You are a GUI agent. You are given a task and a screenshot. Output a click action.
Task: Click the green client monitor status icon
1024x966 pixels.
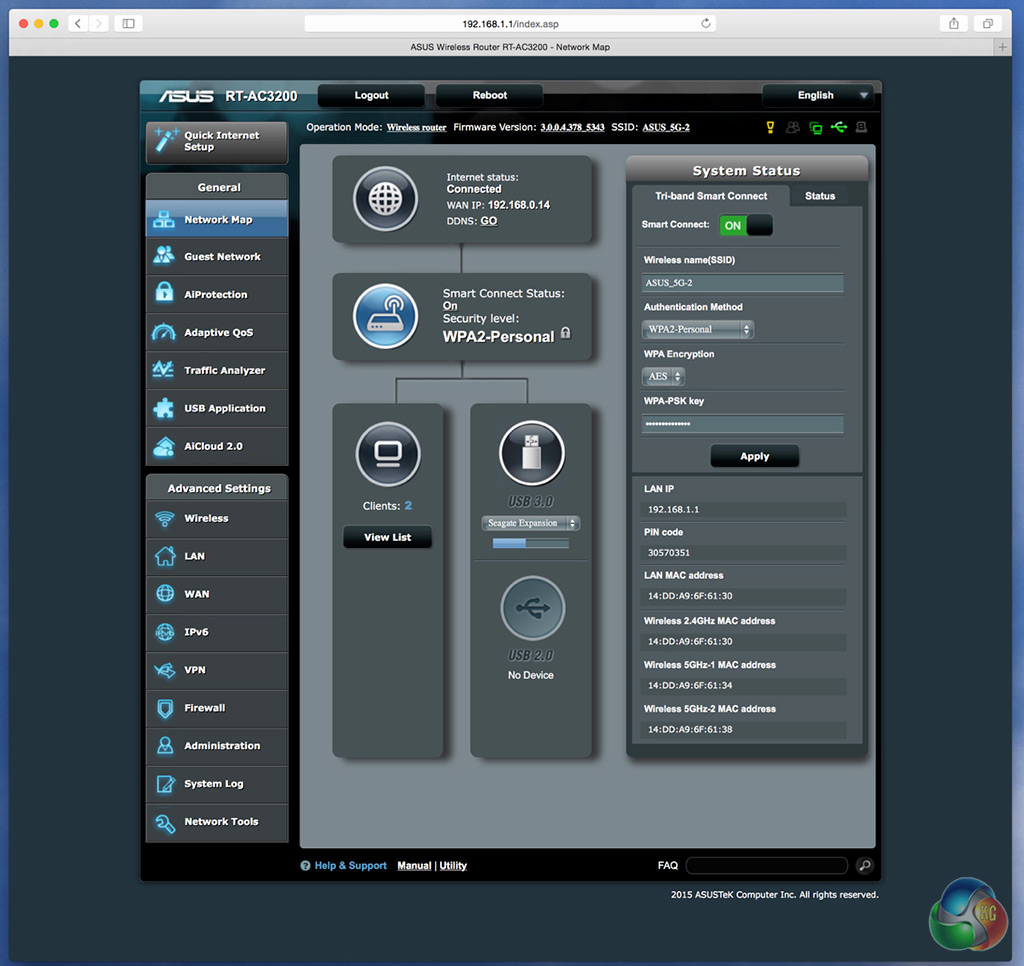tap(816, 127)
